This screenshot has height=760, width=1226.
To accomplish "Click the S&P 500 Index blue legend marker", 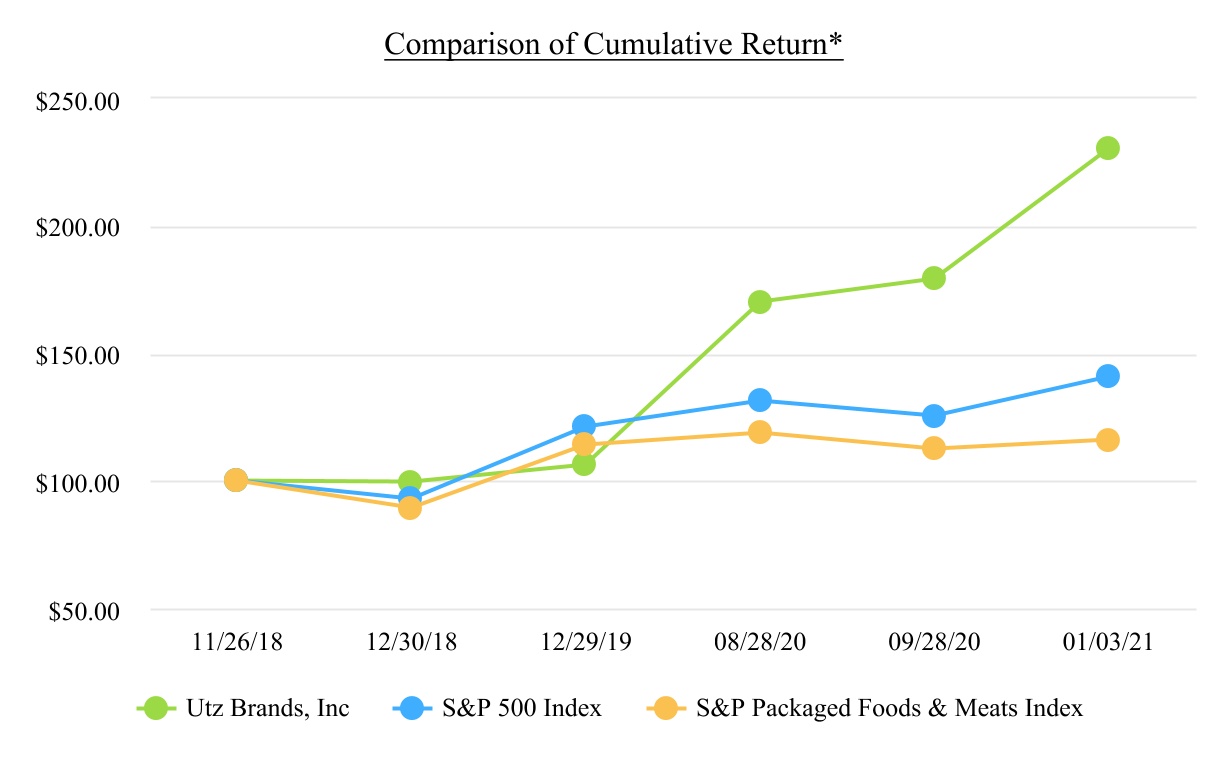I will [x=410, y=708].
